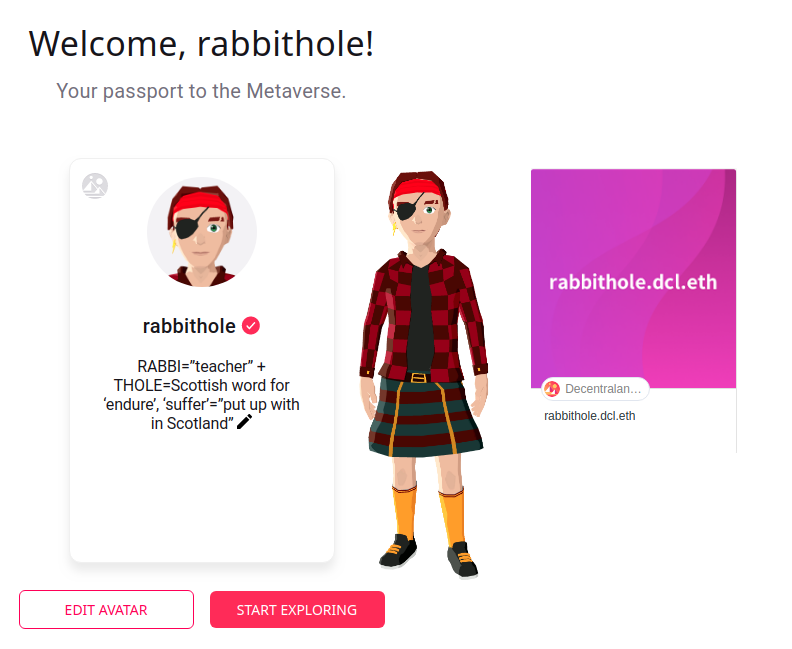Click the full-body 3D avatar figure
The height and width of the screenshot is (649, 792).
(423, 375)
